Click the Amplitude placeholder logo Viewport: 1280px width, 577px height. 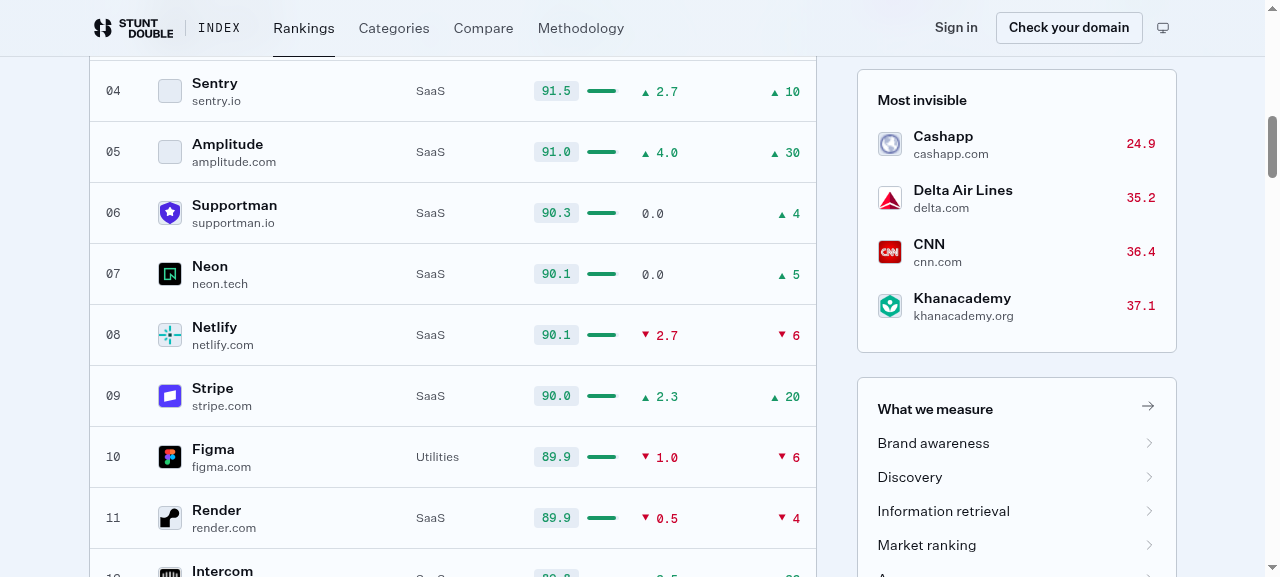(170, 152)
